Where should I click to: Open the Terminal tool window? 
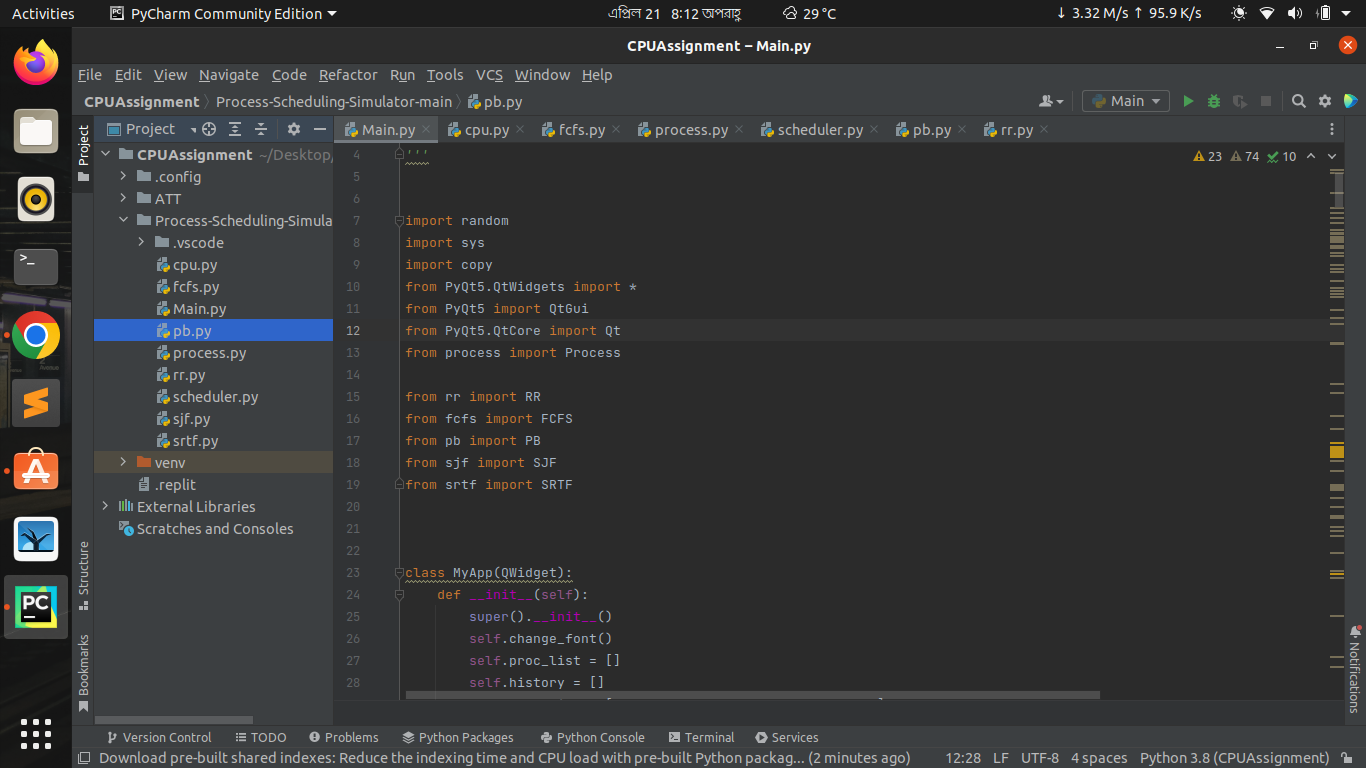[x=701, y=737]
